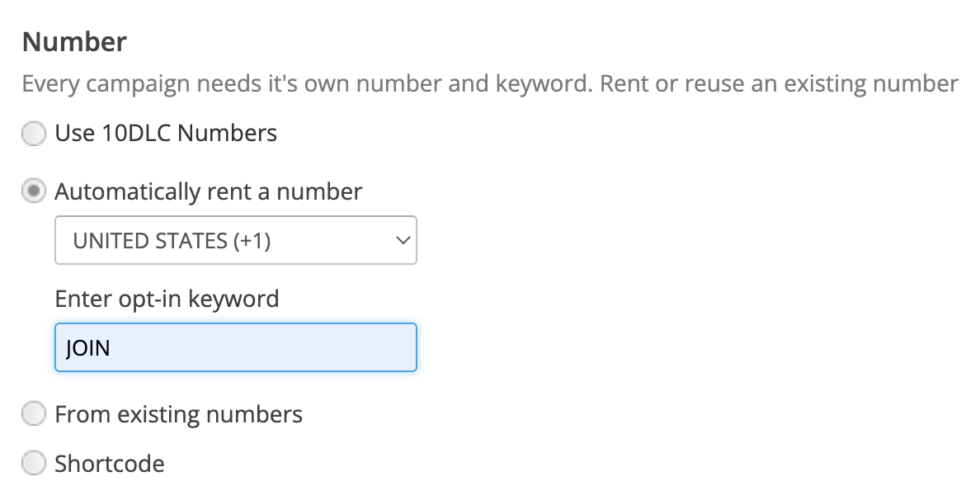980x500 pixels.
Task: Expand the country list via chevron arrow
Action: click(402, 241)
